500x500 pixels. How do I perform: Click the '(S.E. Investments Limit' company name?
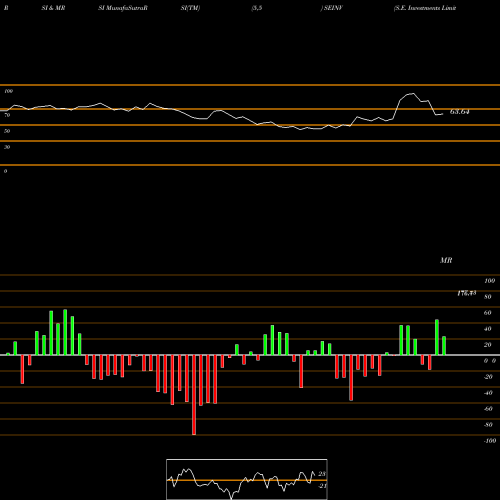[425, 8]
